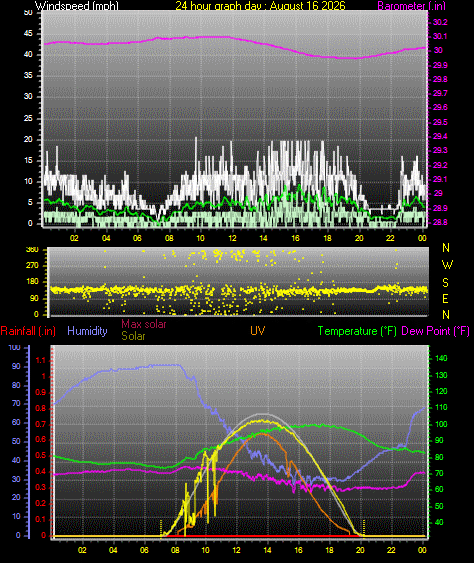Select the Rainfall (in) legend label

click(x=28, y=331)
